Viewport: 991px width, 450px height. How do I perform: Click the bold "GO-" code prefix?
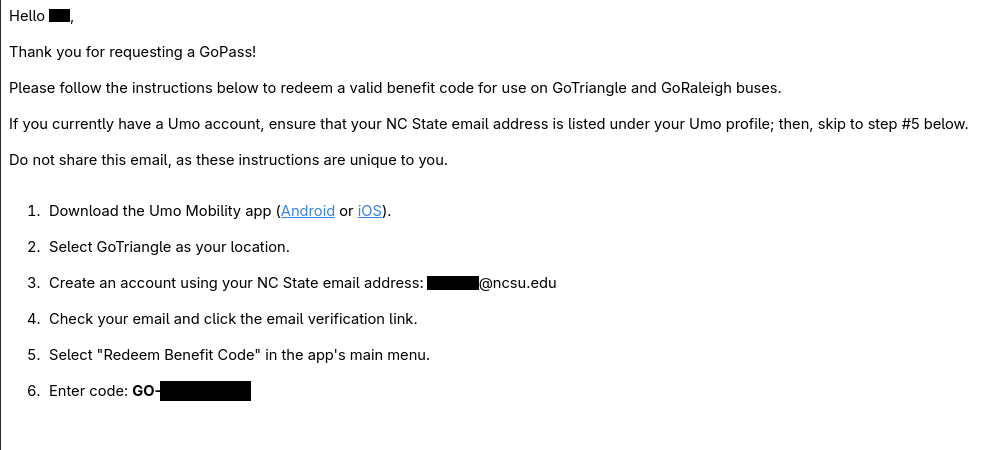(x=145, y=391)
